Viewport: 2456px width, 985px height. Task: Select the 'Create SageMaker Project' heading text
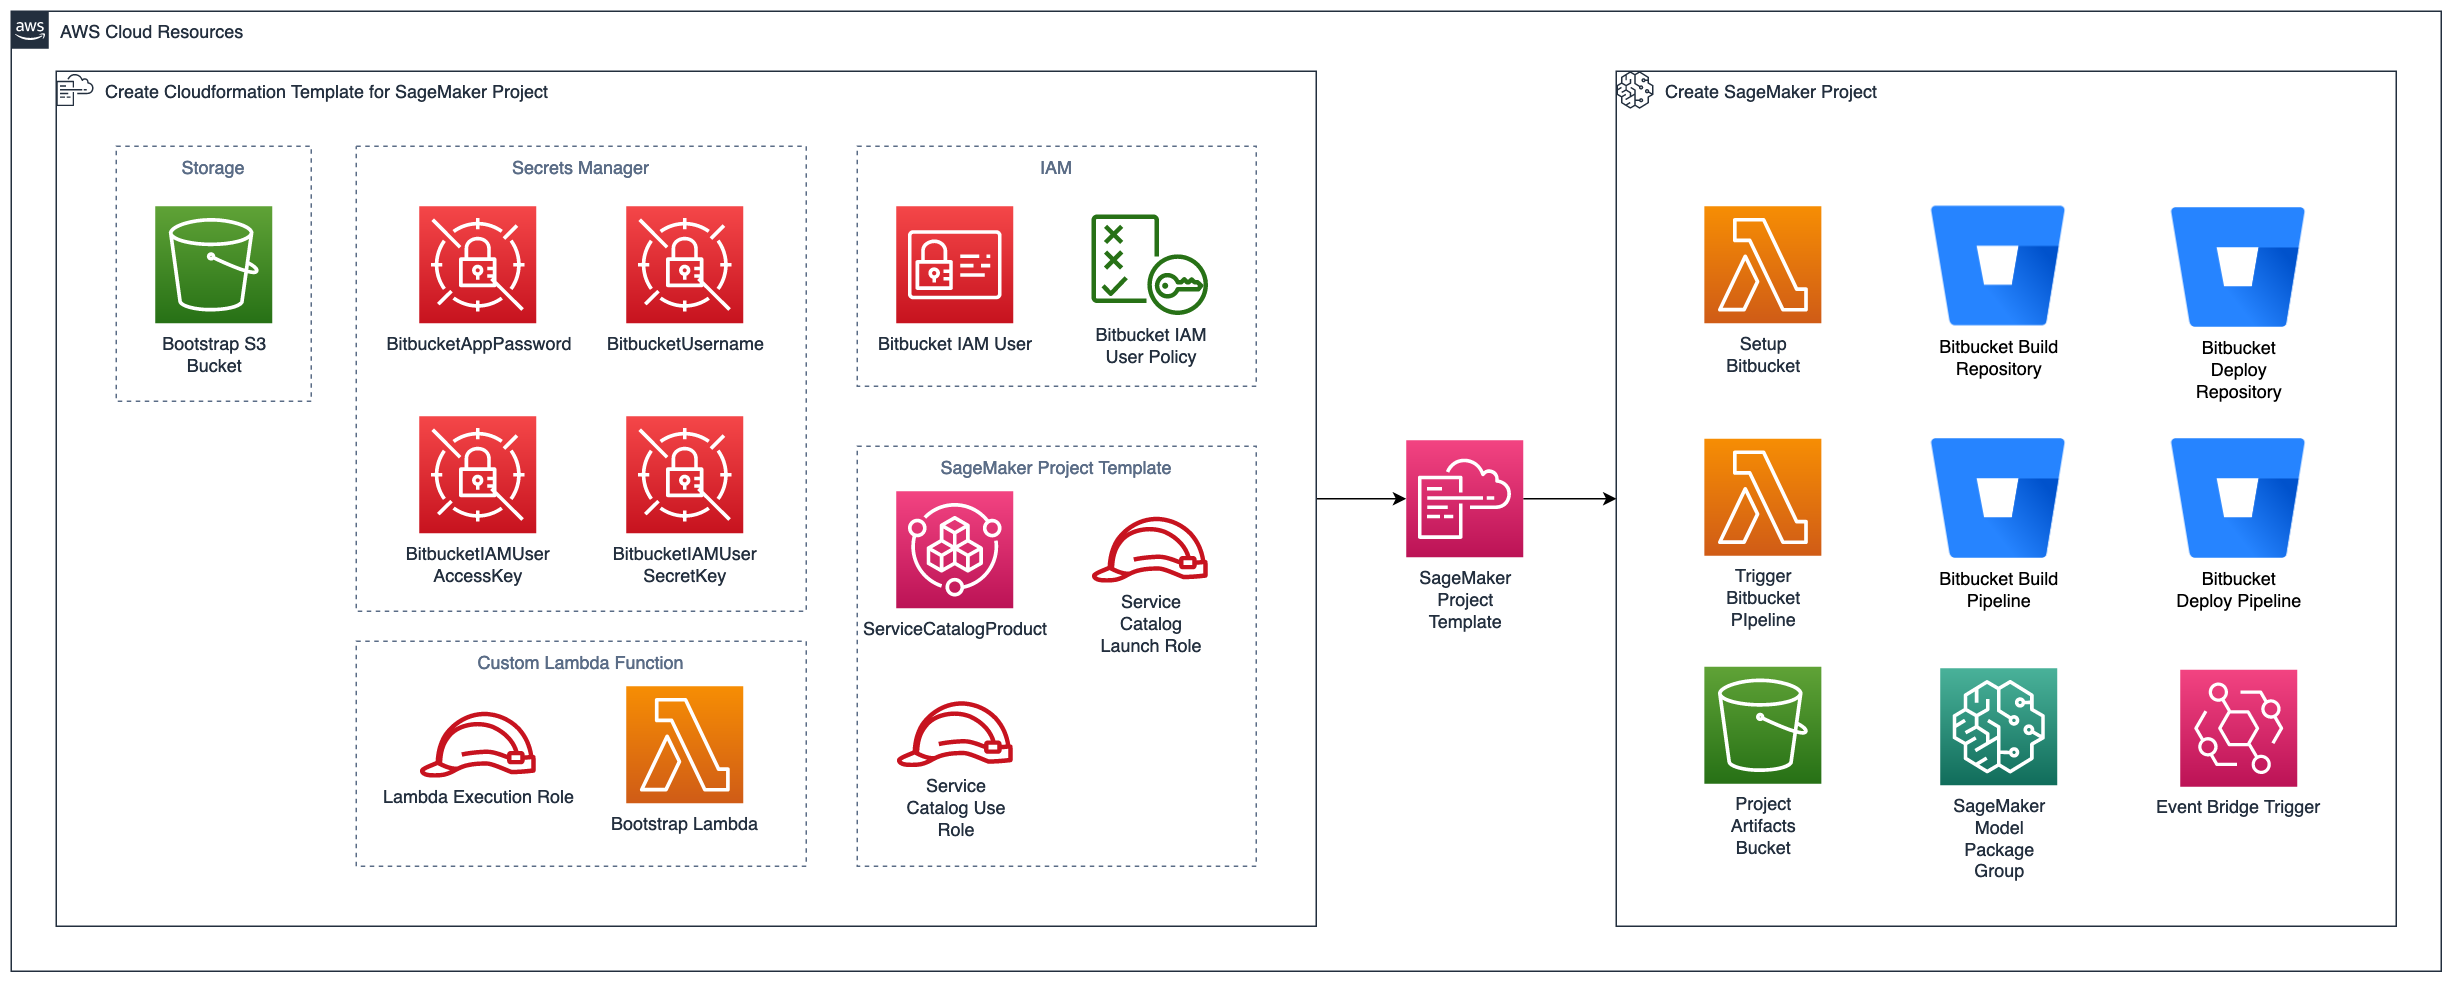pos(1770,92)
